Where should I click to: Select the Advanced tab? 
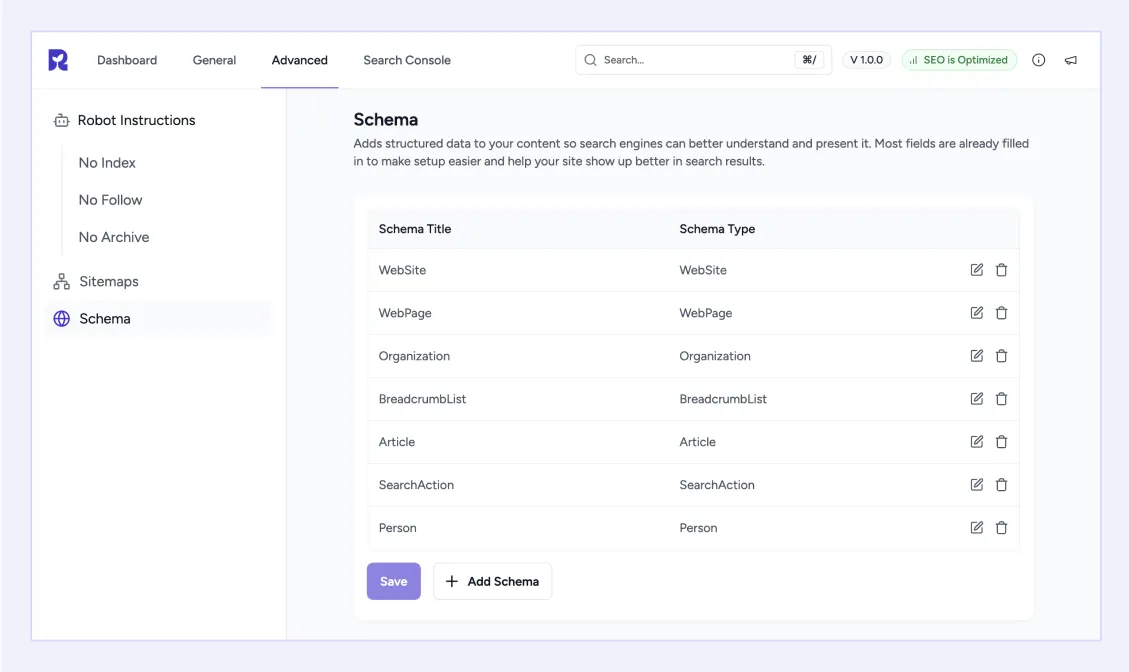click(300, 60)
